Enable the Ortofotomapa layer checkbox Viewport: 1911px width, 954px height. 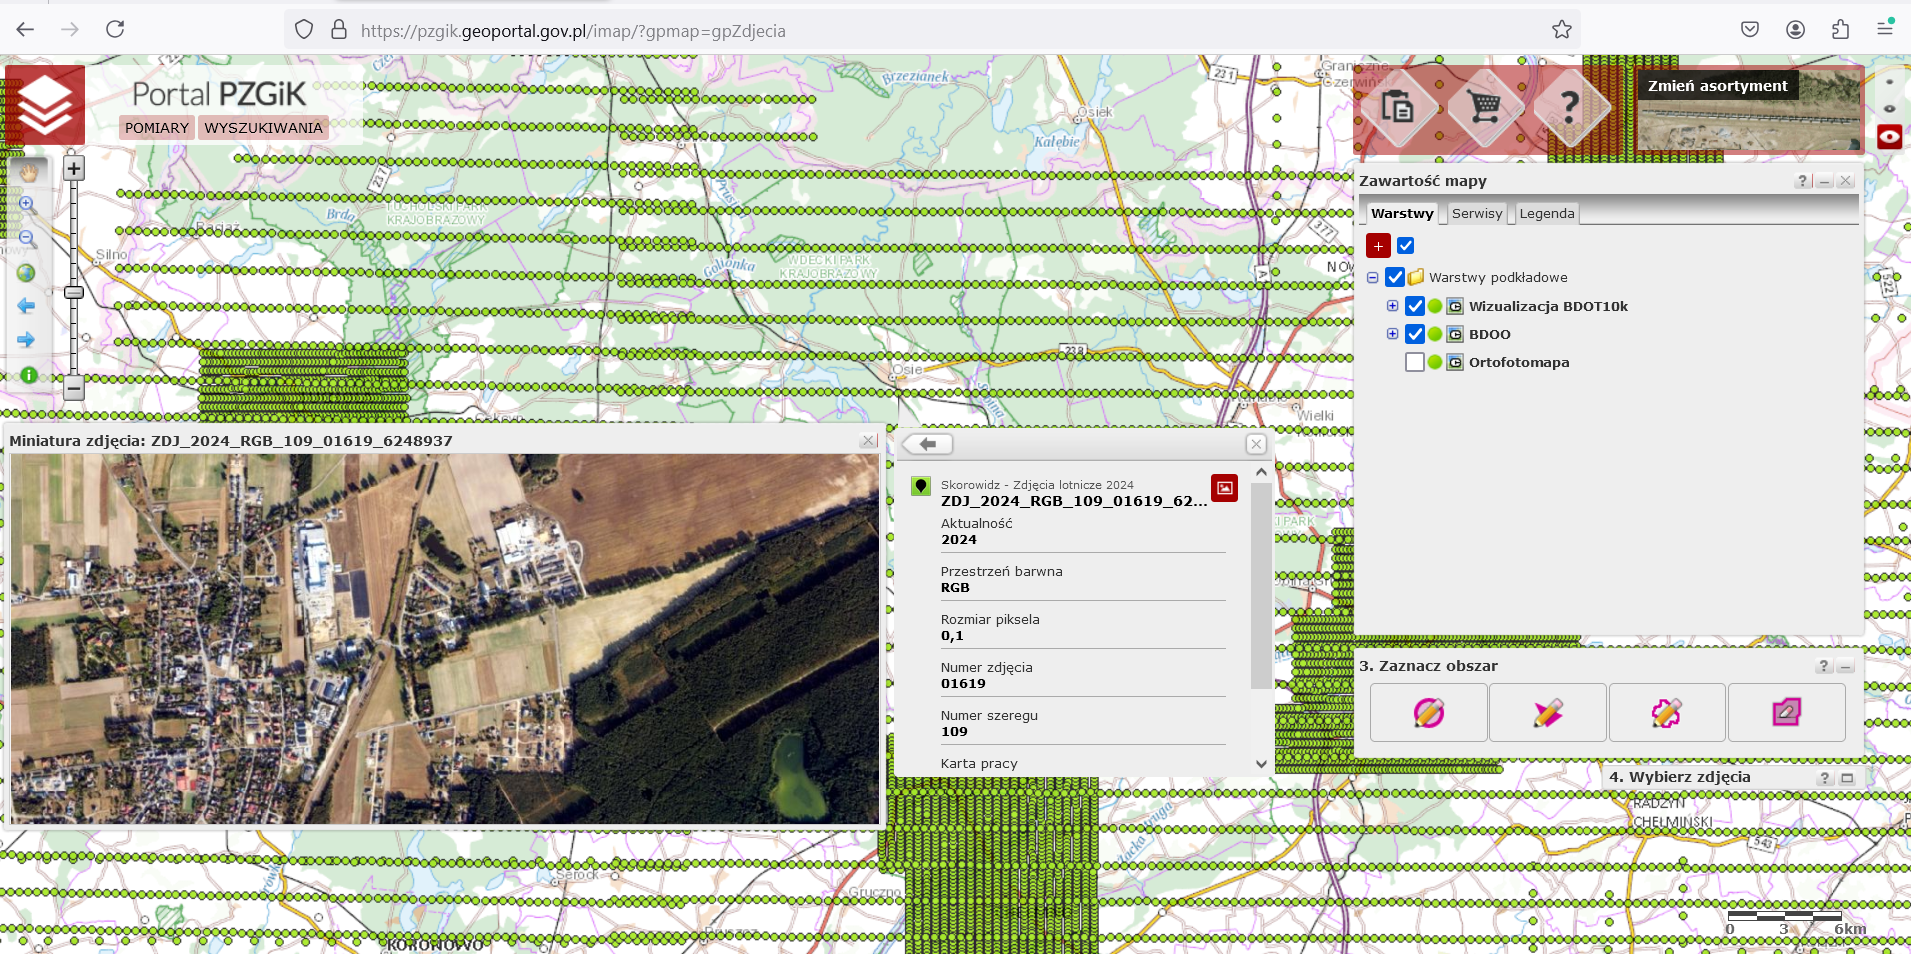[1415, 362]
